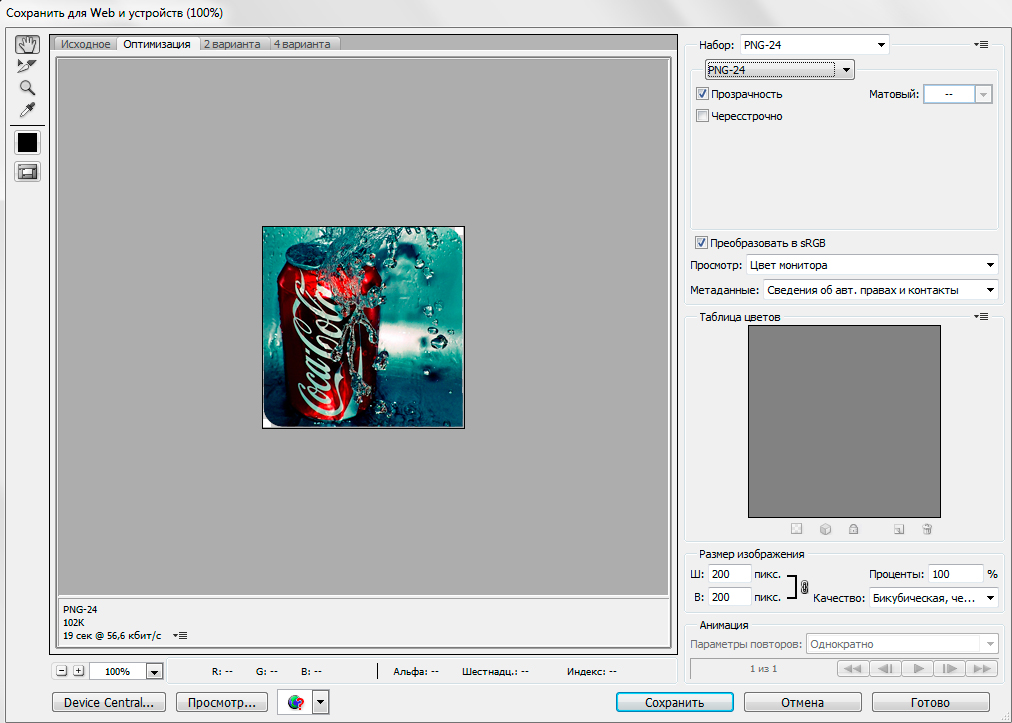Viewport: 1012px width, 723px height.
Task: Click the black eyedropper color swatch
Action: [x=27, y=143]
